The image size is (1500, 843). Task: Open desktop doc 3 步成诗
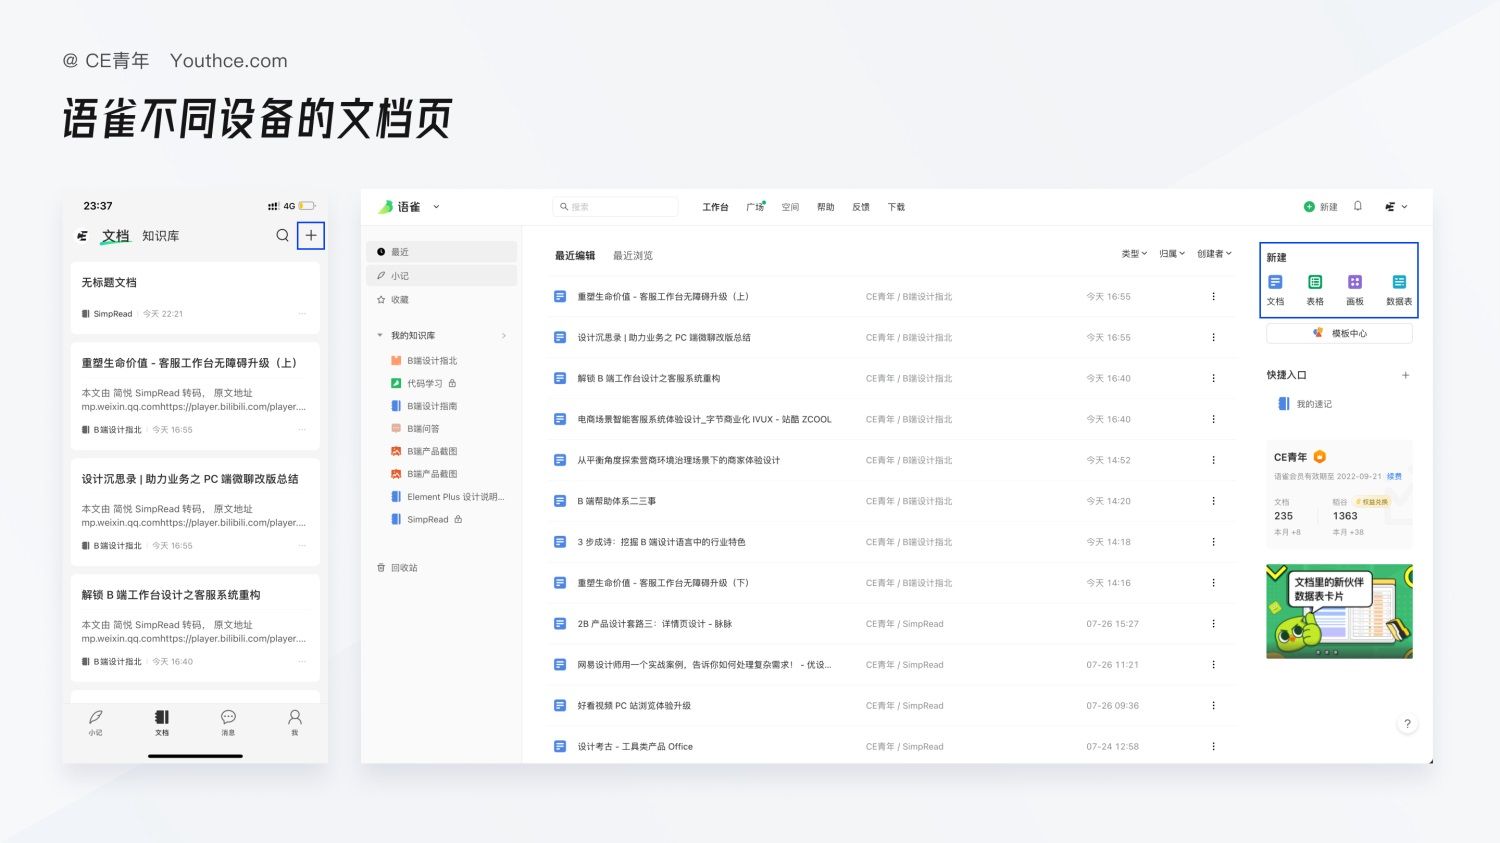pyautogui.click(x=661, y=542)
